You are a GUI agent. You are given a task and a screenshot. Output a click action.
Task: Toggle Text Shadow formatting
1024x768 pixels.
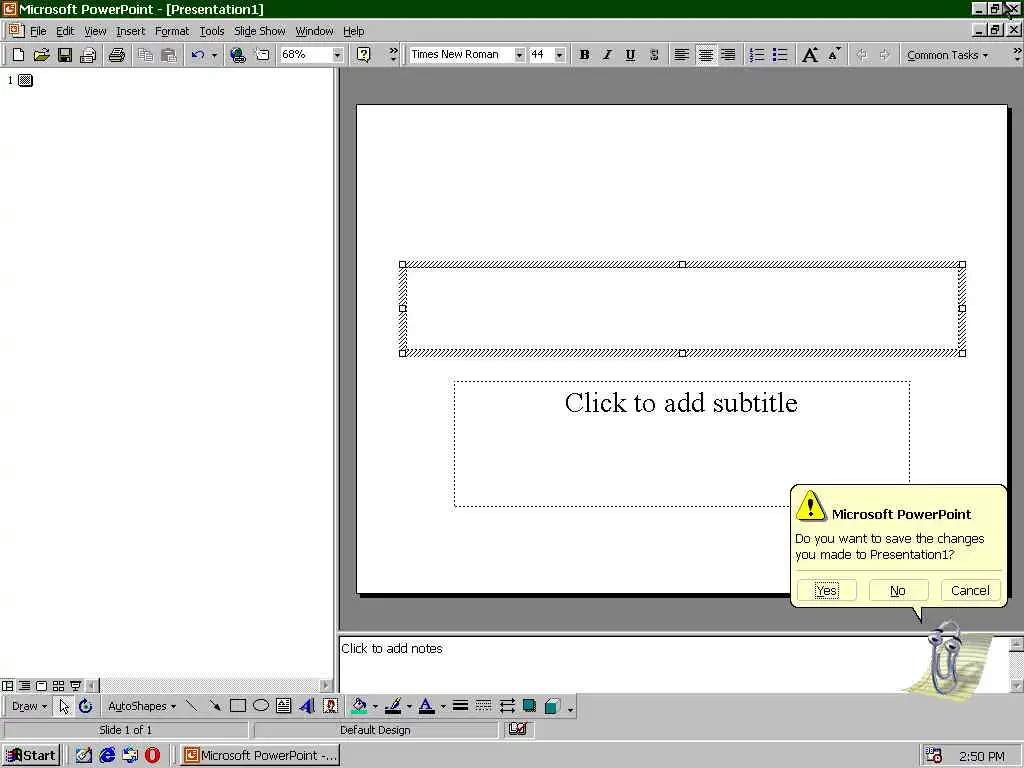tap(654, 55)
